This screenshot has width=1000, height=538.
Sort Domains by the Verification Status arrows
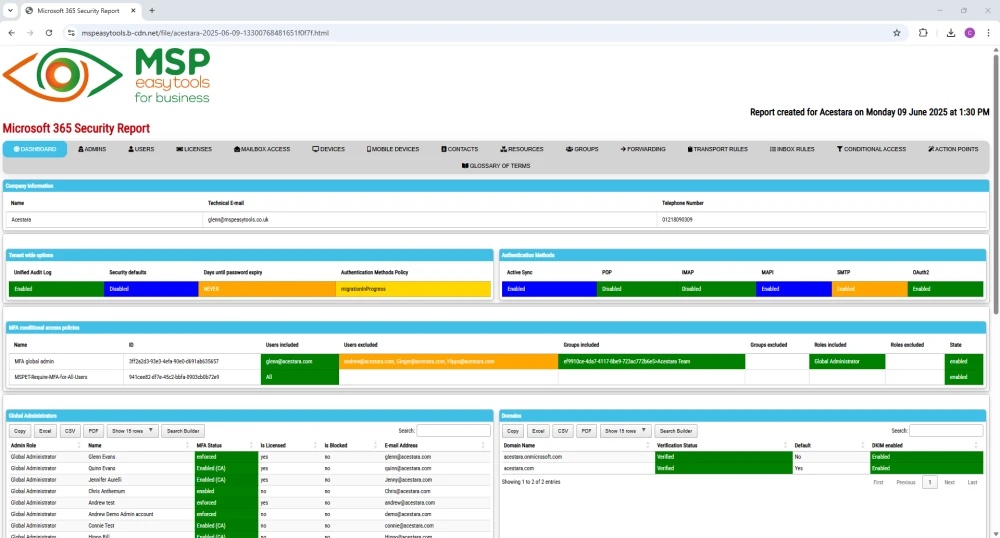785,445
